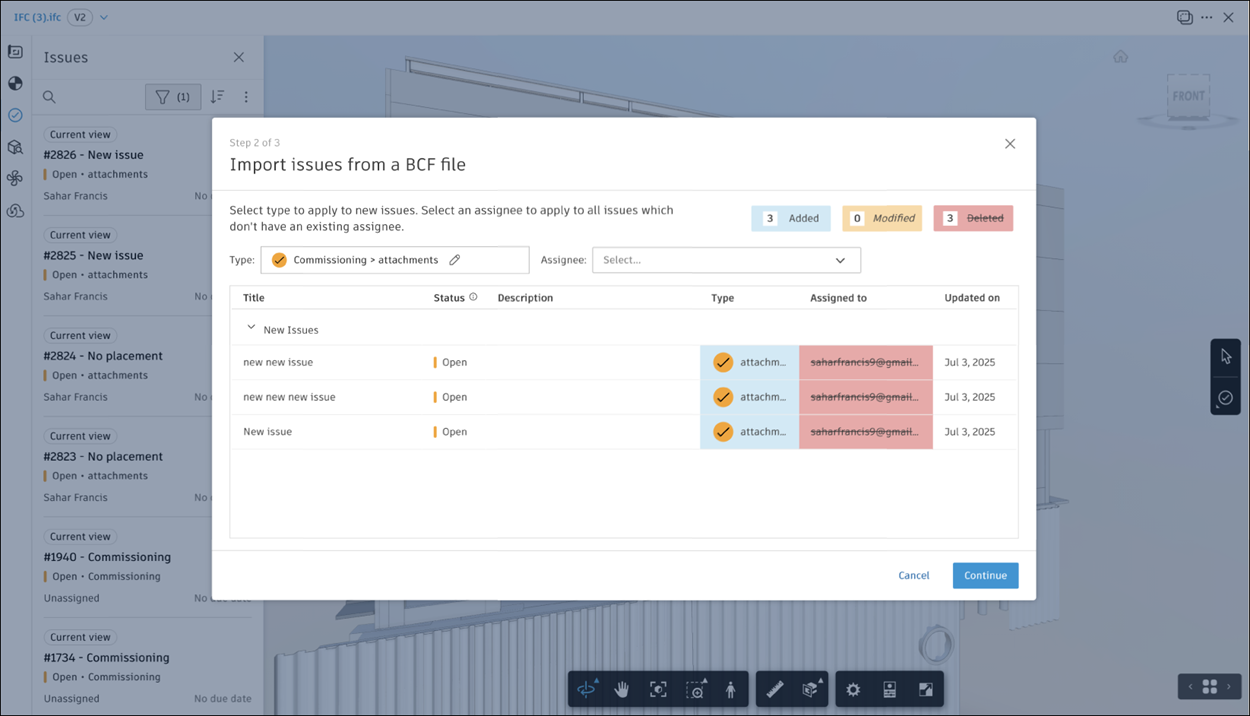
Task: Click the issue checkmark tool on right panel
Action: [1226, 397]
